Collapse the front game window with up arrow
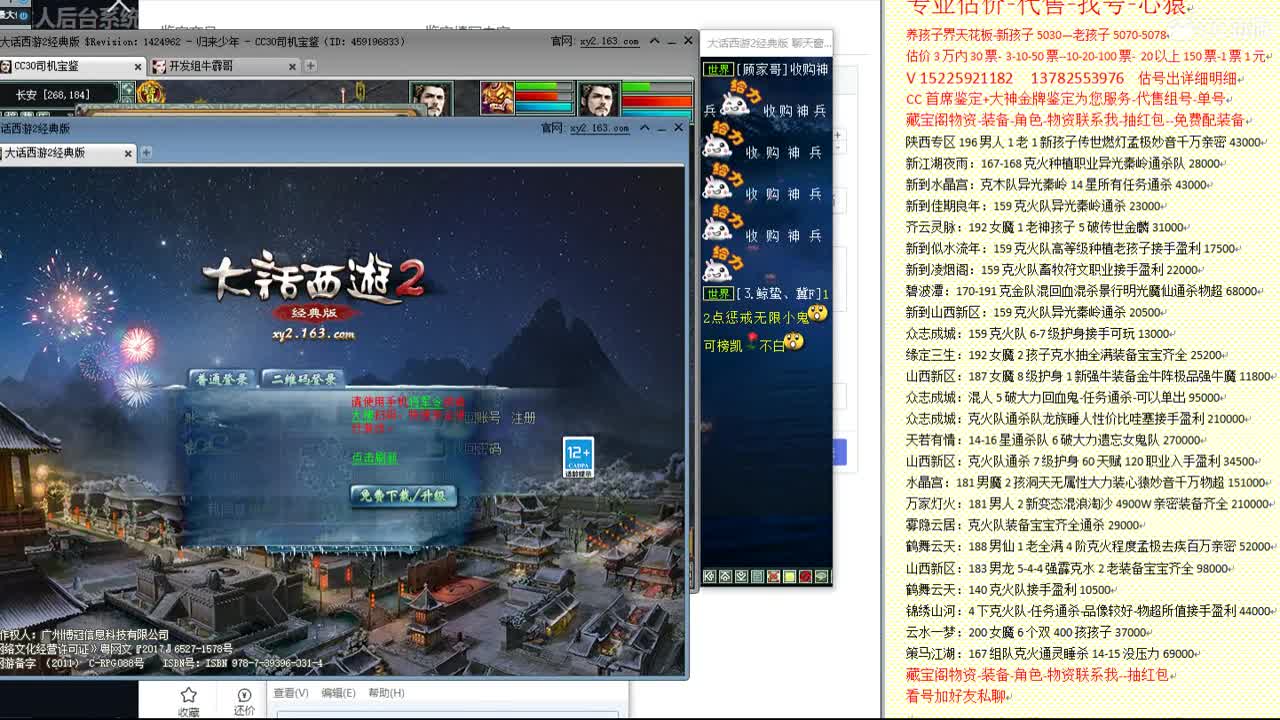The image size is (1280, 720). [645, 128]
